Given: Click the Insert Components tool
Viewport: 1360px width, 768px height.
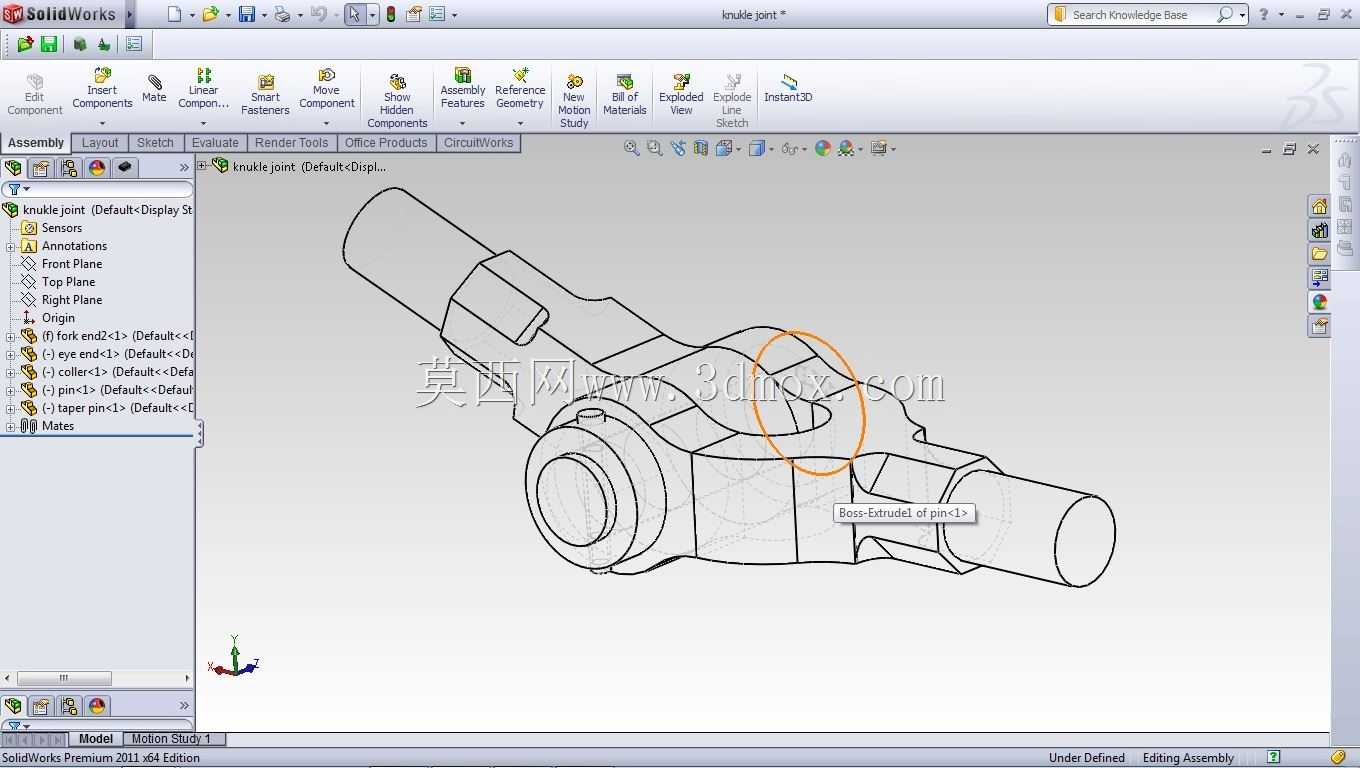Looking at the screenshot, I should coord(102,89).
